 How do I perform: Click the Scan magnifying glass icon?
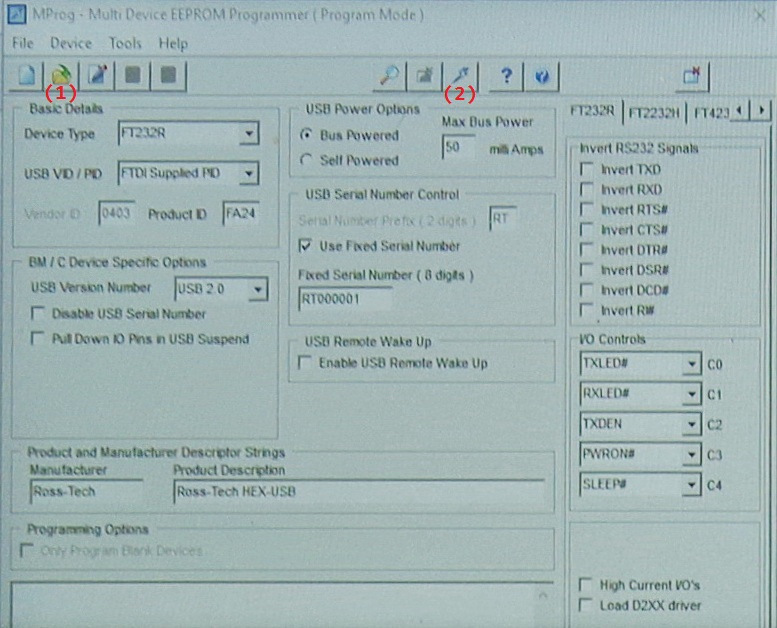389,76
